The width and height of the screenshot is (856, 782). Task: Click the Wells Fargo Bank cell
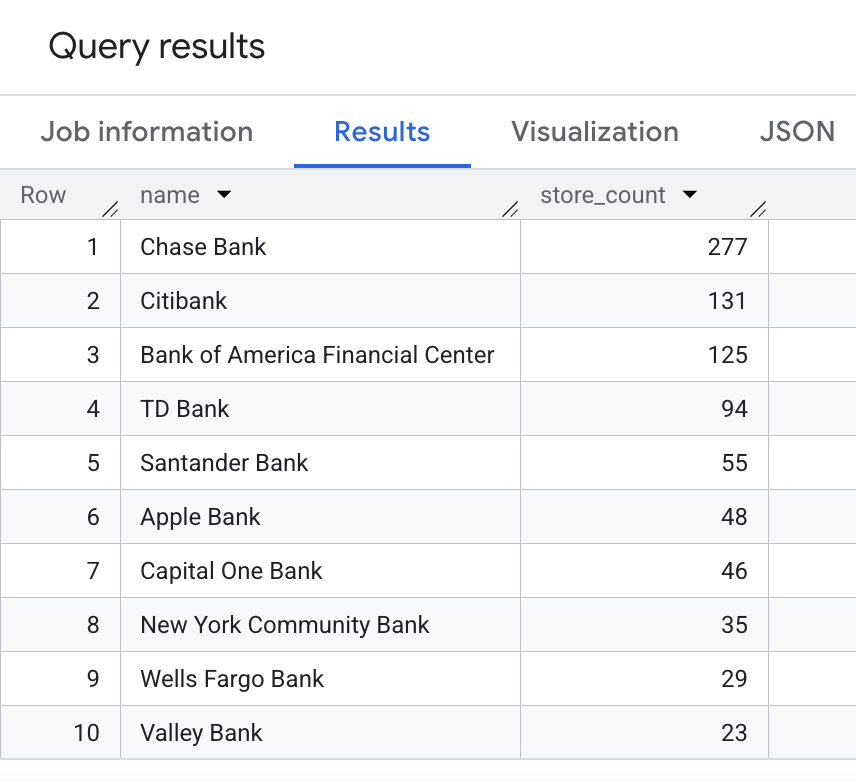coord(231,678)
